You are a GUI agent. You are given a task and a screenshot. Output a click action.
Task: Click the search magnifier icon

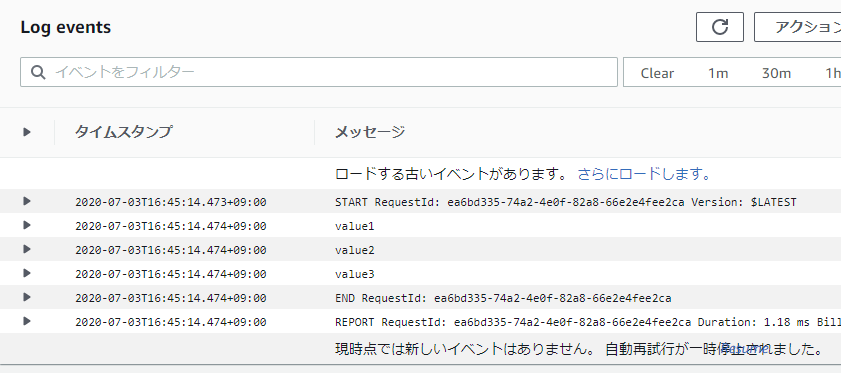(x=38, y=72)
